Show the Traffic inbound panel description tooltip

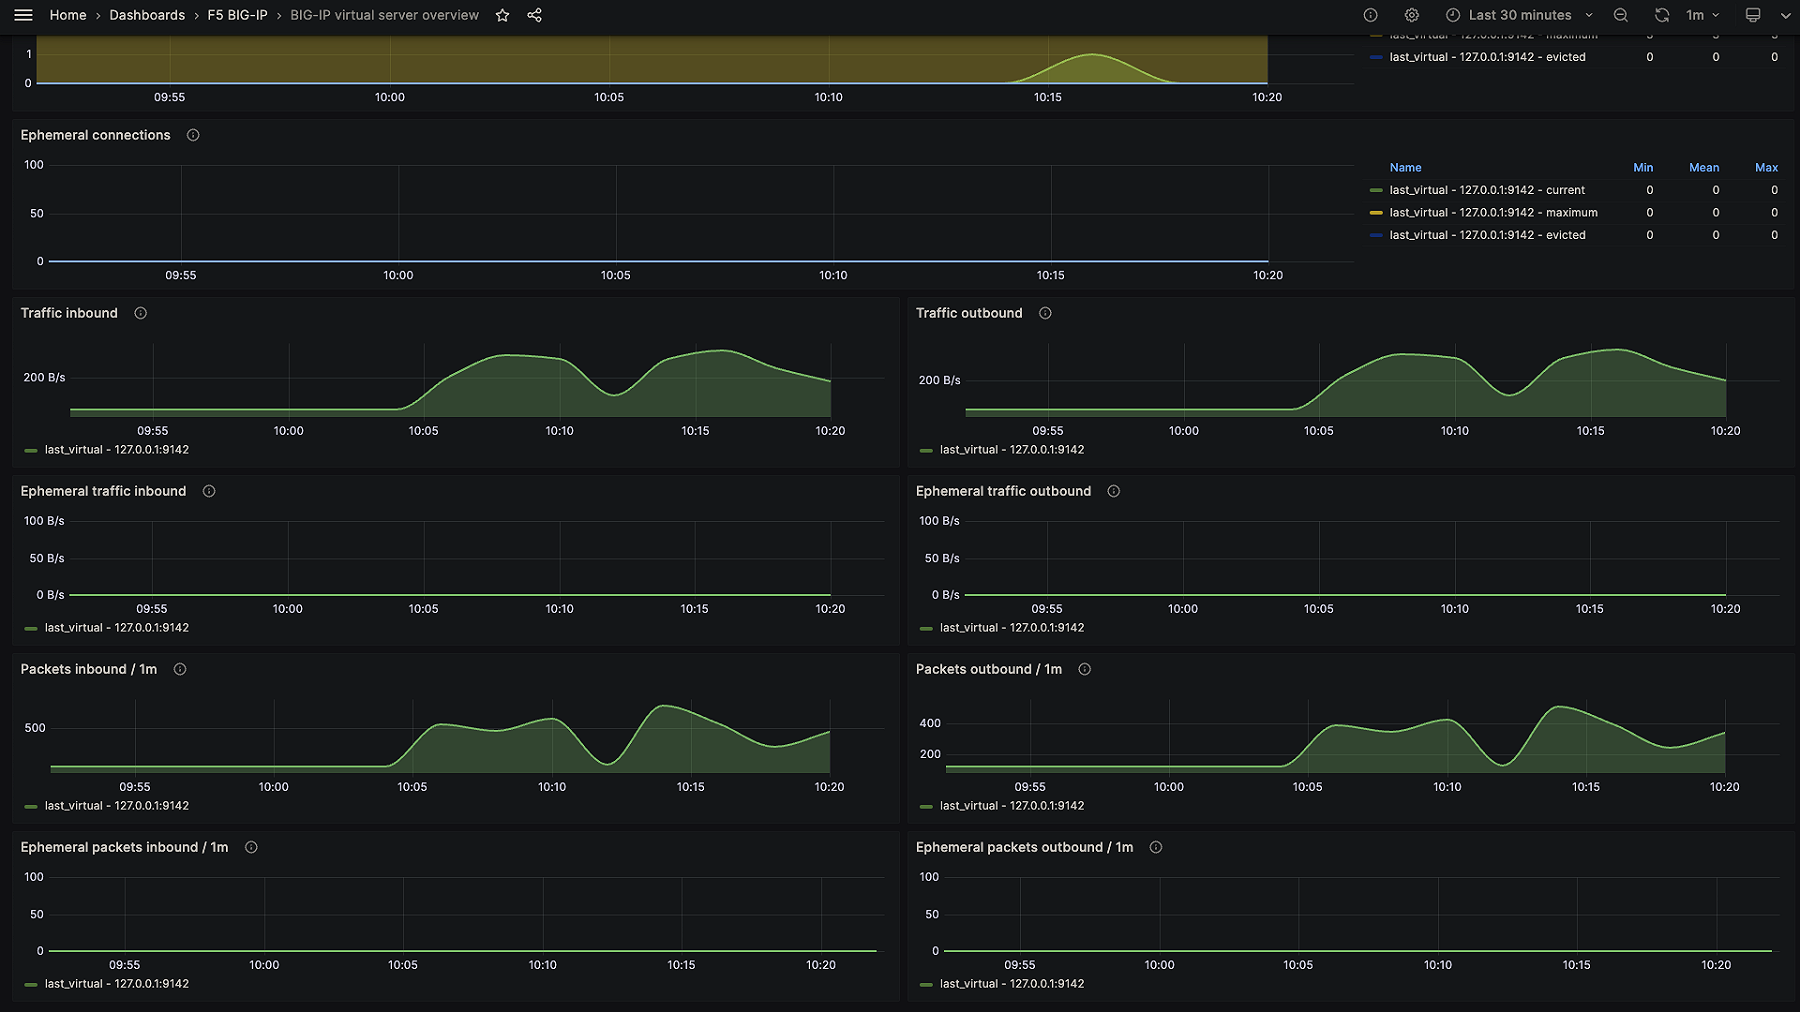pos(140,313)
